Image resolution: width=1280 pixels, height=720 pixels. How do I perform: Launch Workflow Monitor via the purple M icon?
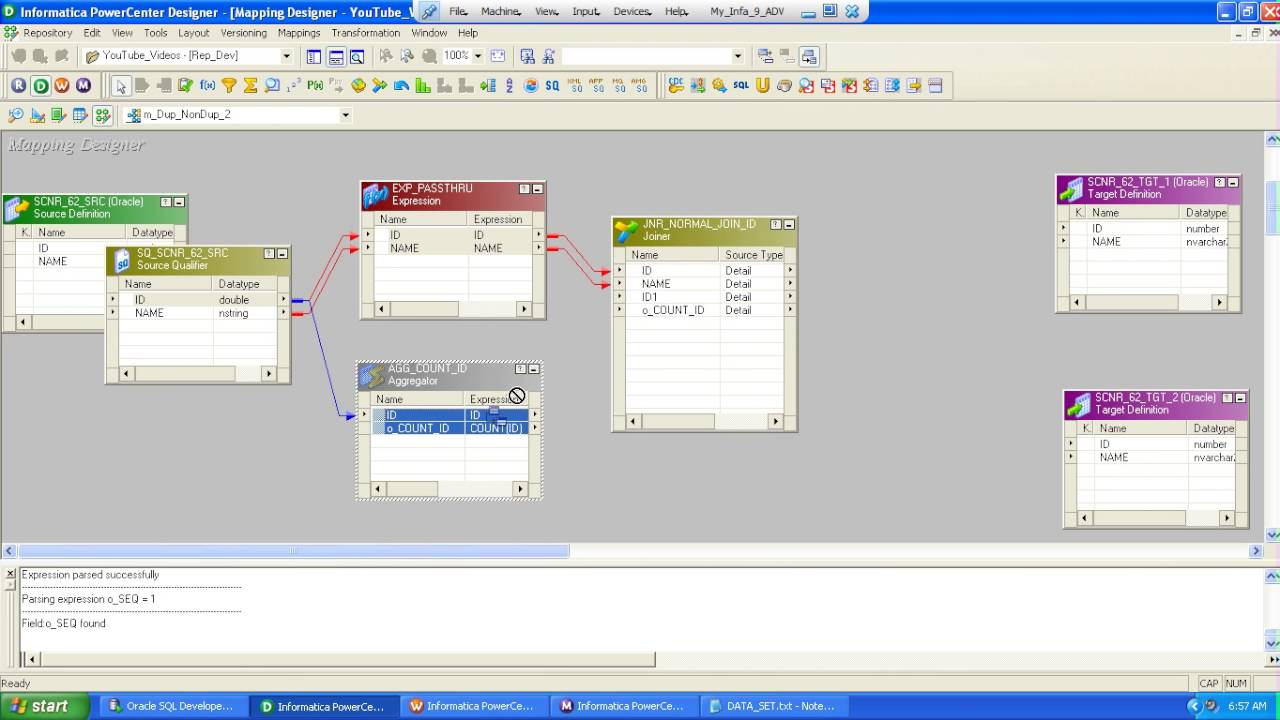pyautogui.click(x=83, y=86)
